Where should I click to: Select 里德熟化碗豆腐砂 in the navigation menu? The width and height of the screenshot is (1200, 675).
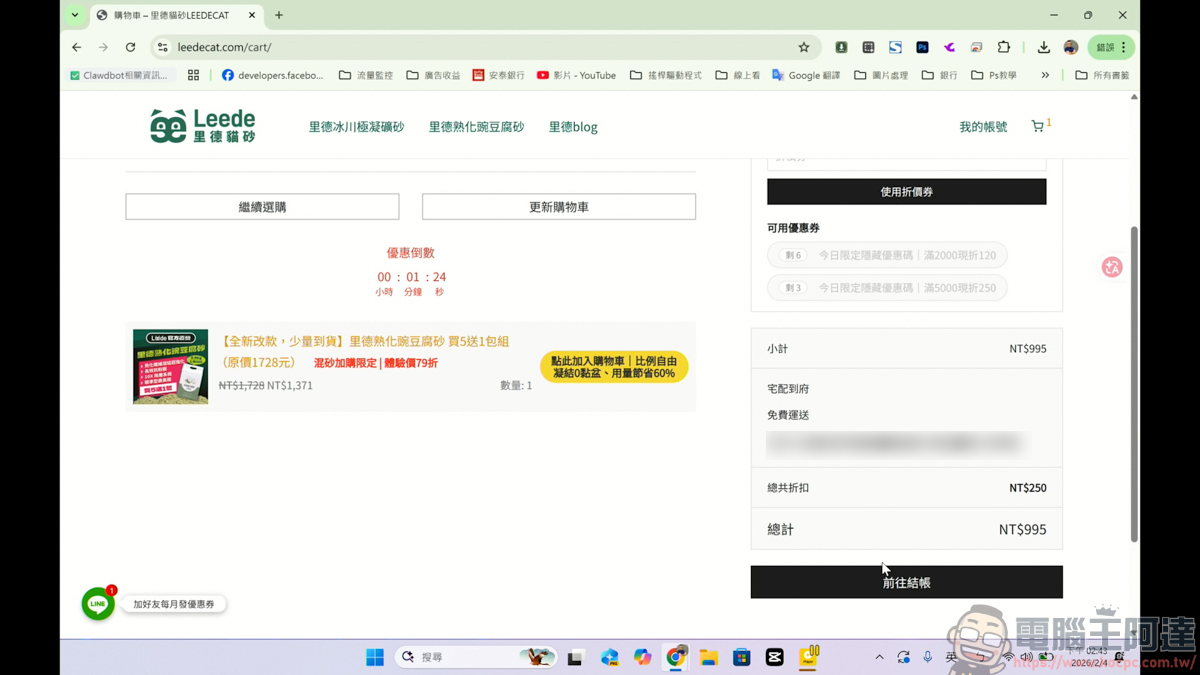[x=476, y=125]
